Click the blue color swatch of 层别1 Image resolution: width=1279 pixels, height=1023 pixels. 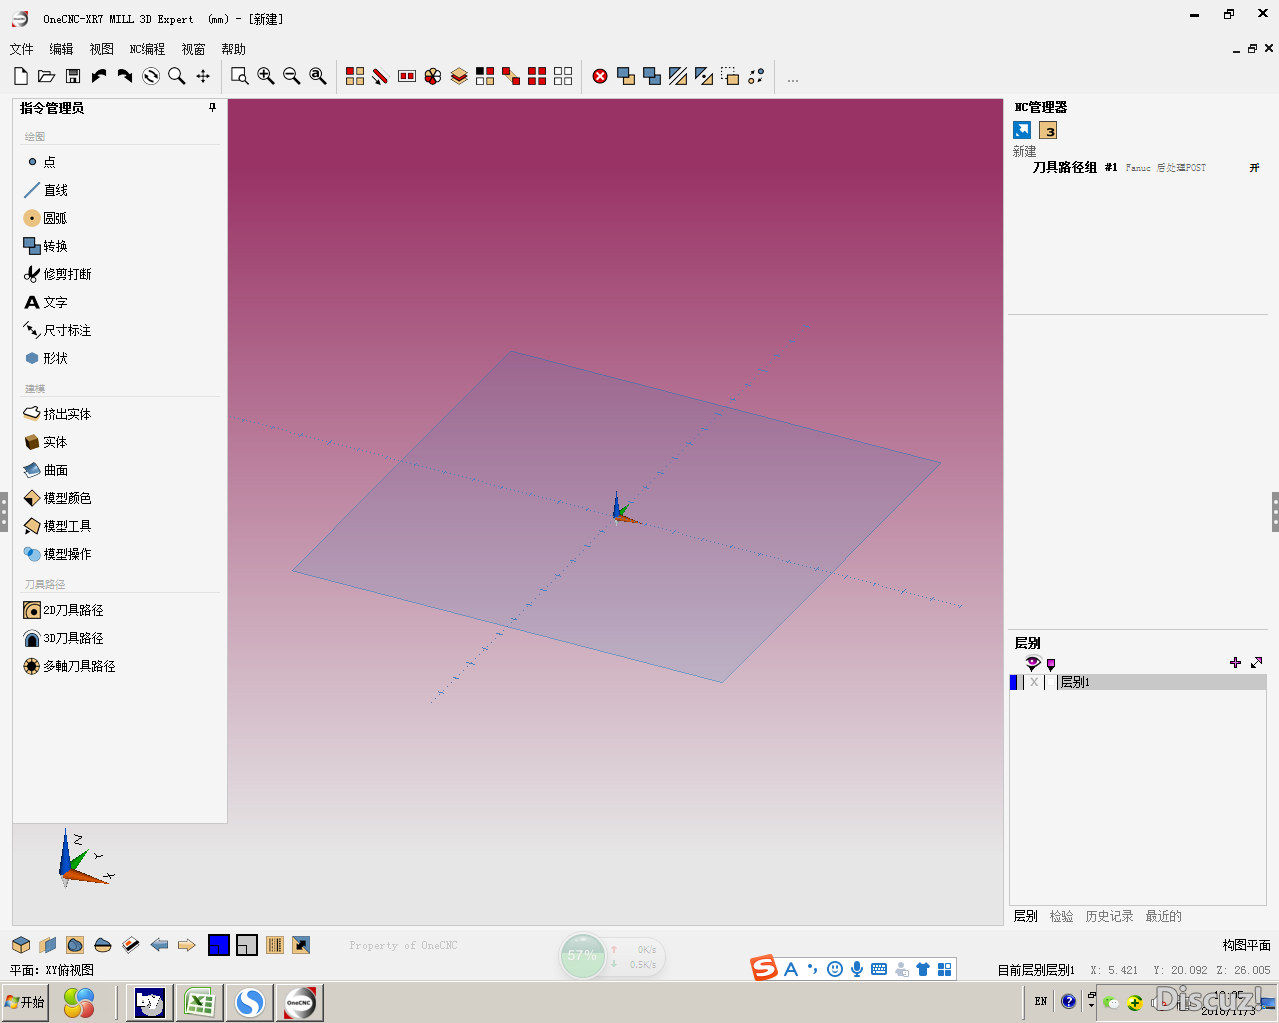click(x=1014, y=682)
